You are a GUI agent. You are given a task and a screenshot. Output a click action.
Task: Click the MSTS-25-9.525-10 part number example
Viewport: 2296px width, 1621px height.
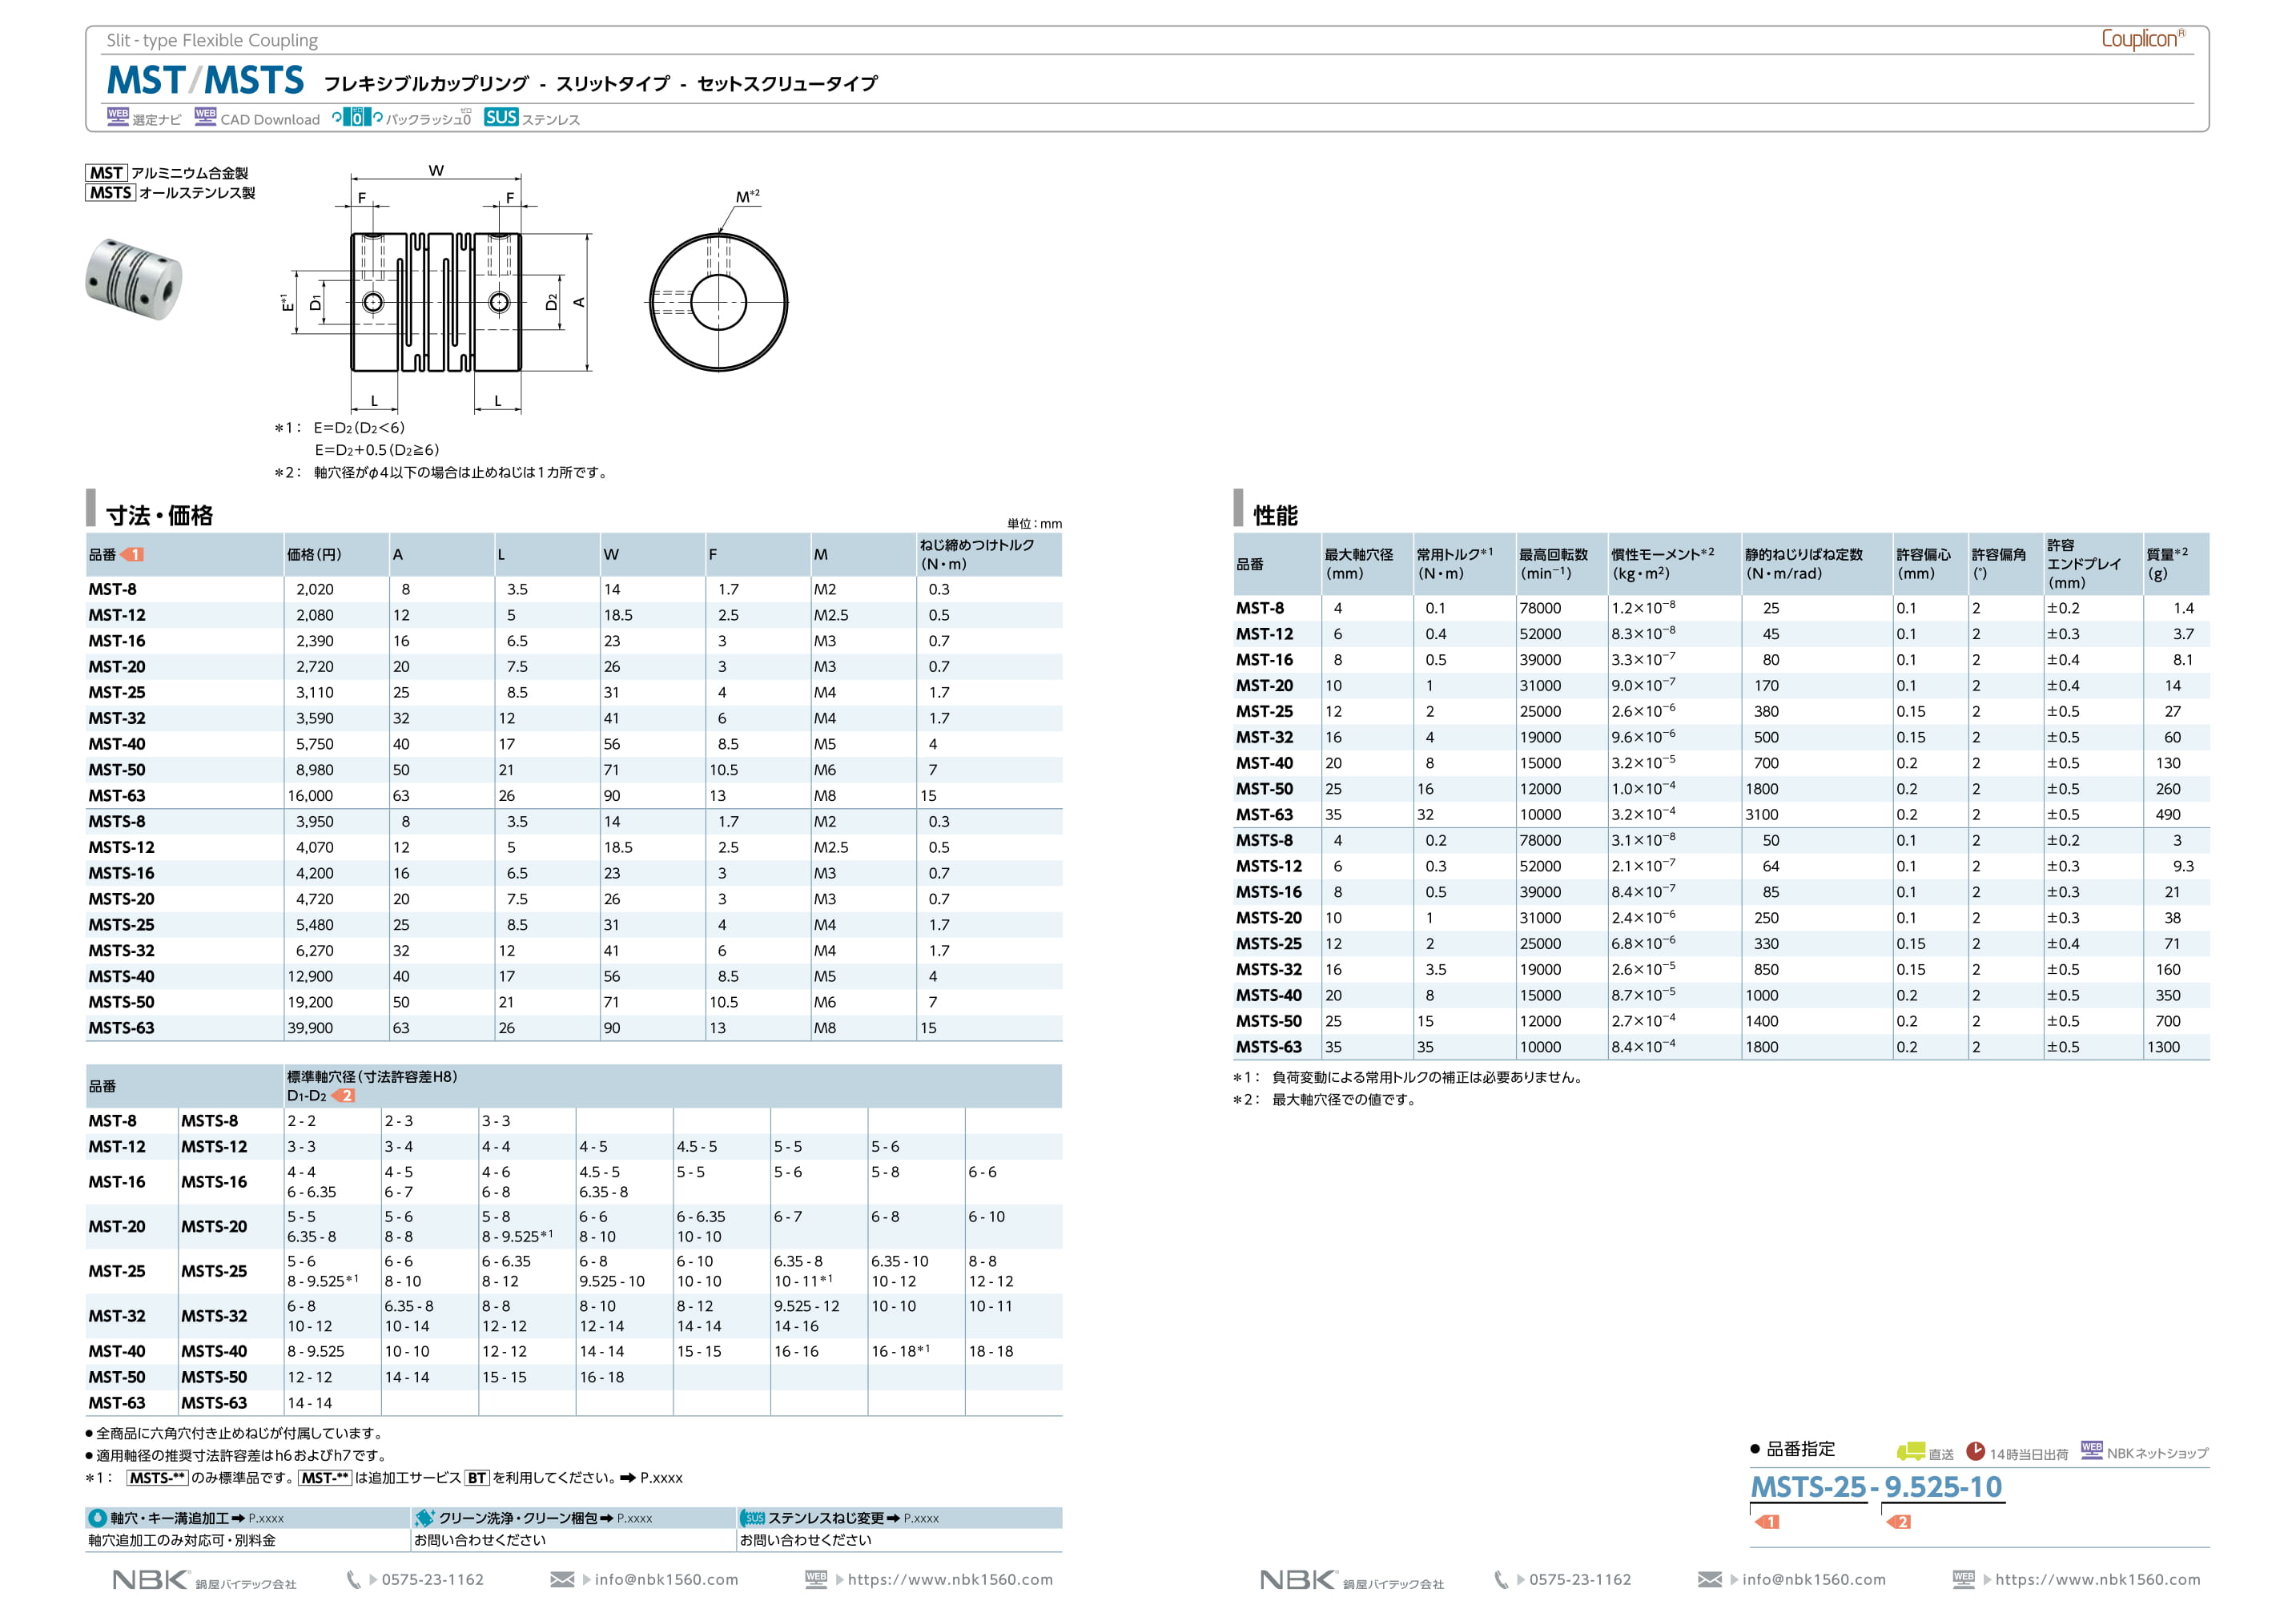coord(1876,1487)
